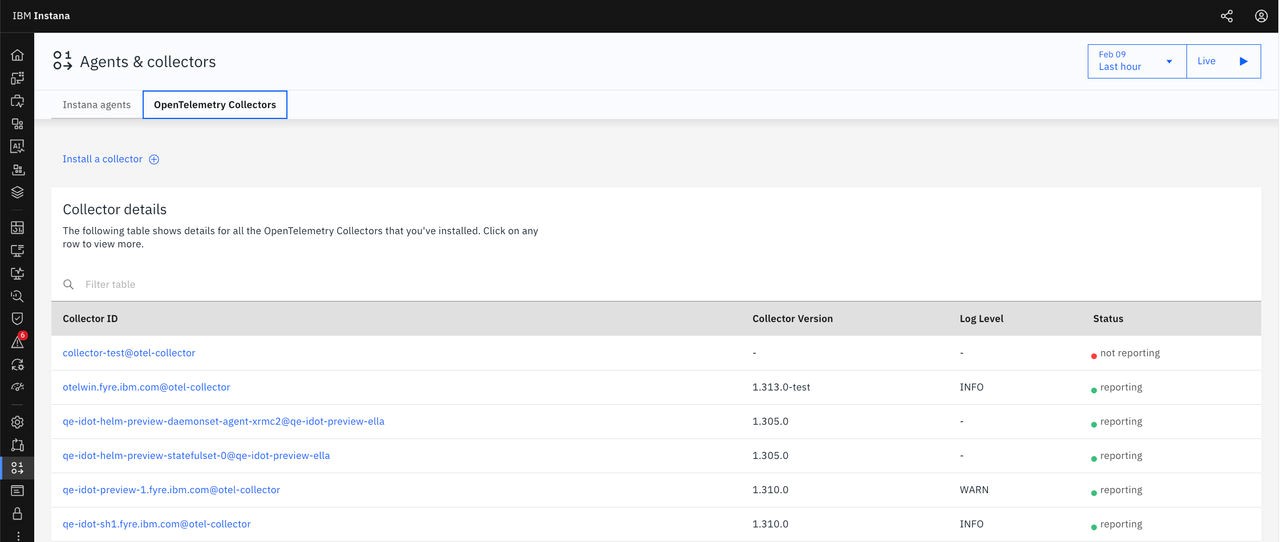This screenshot has width=1280, height=542.
Task: Select the highlighted Agents & collectors sidebar icon
Action: [17, 467]
